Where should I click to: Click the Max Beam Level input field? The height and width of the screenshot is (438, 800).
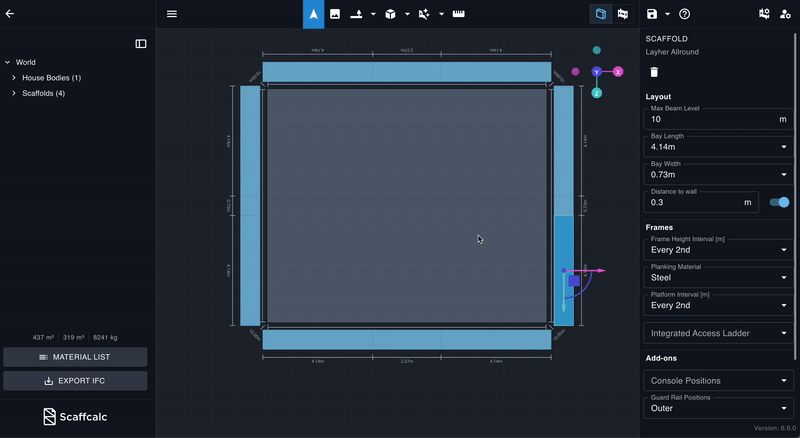pos(710,119)
